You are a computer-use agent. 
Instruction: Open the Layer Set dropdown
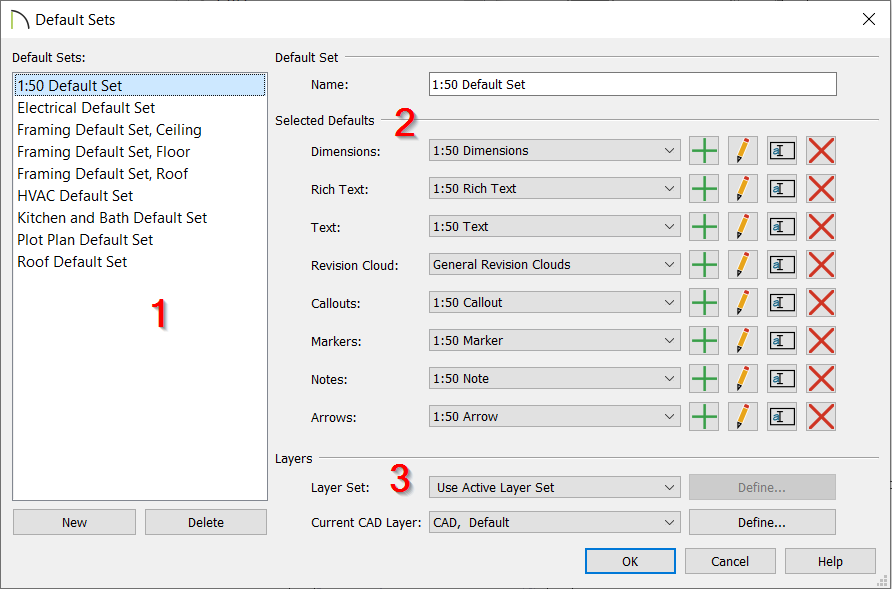click(555, 488)
